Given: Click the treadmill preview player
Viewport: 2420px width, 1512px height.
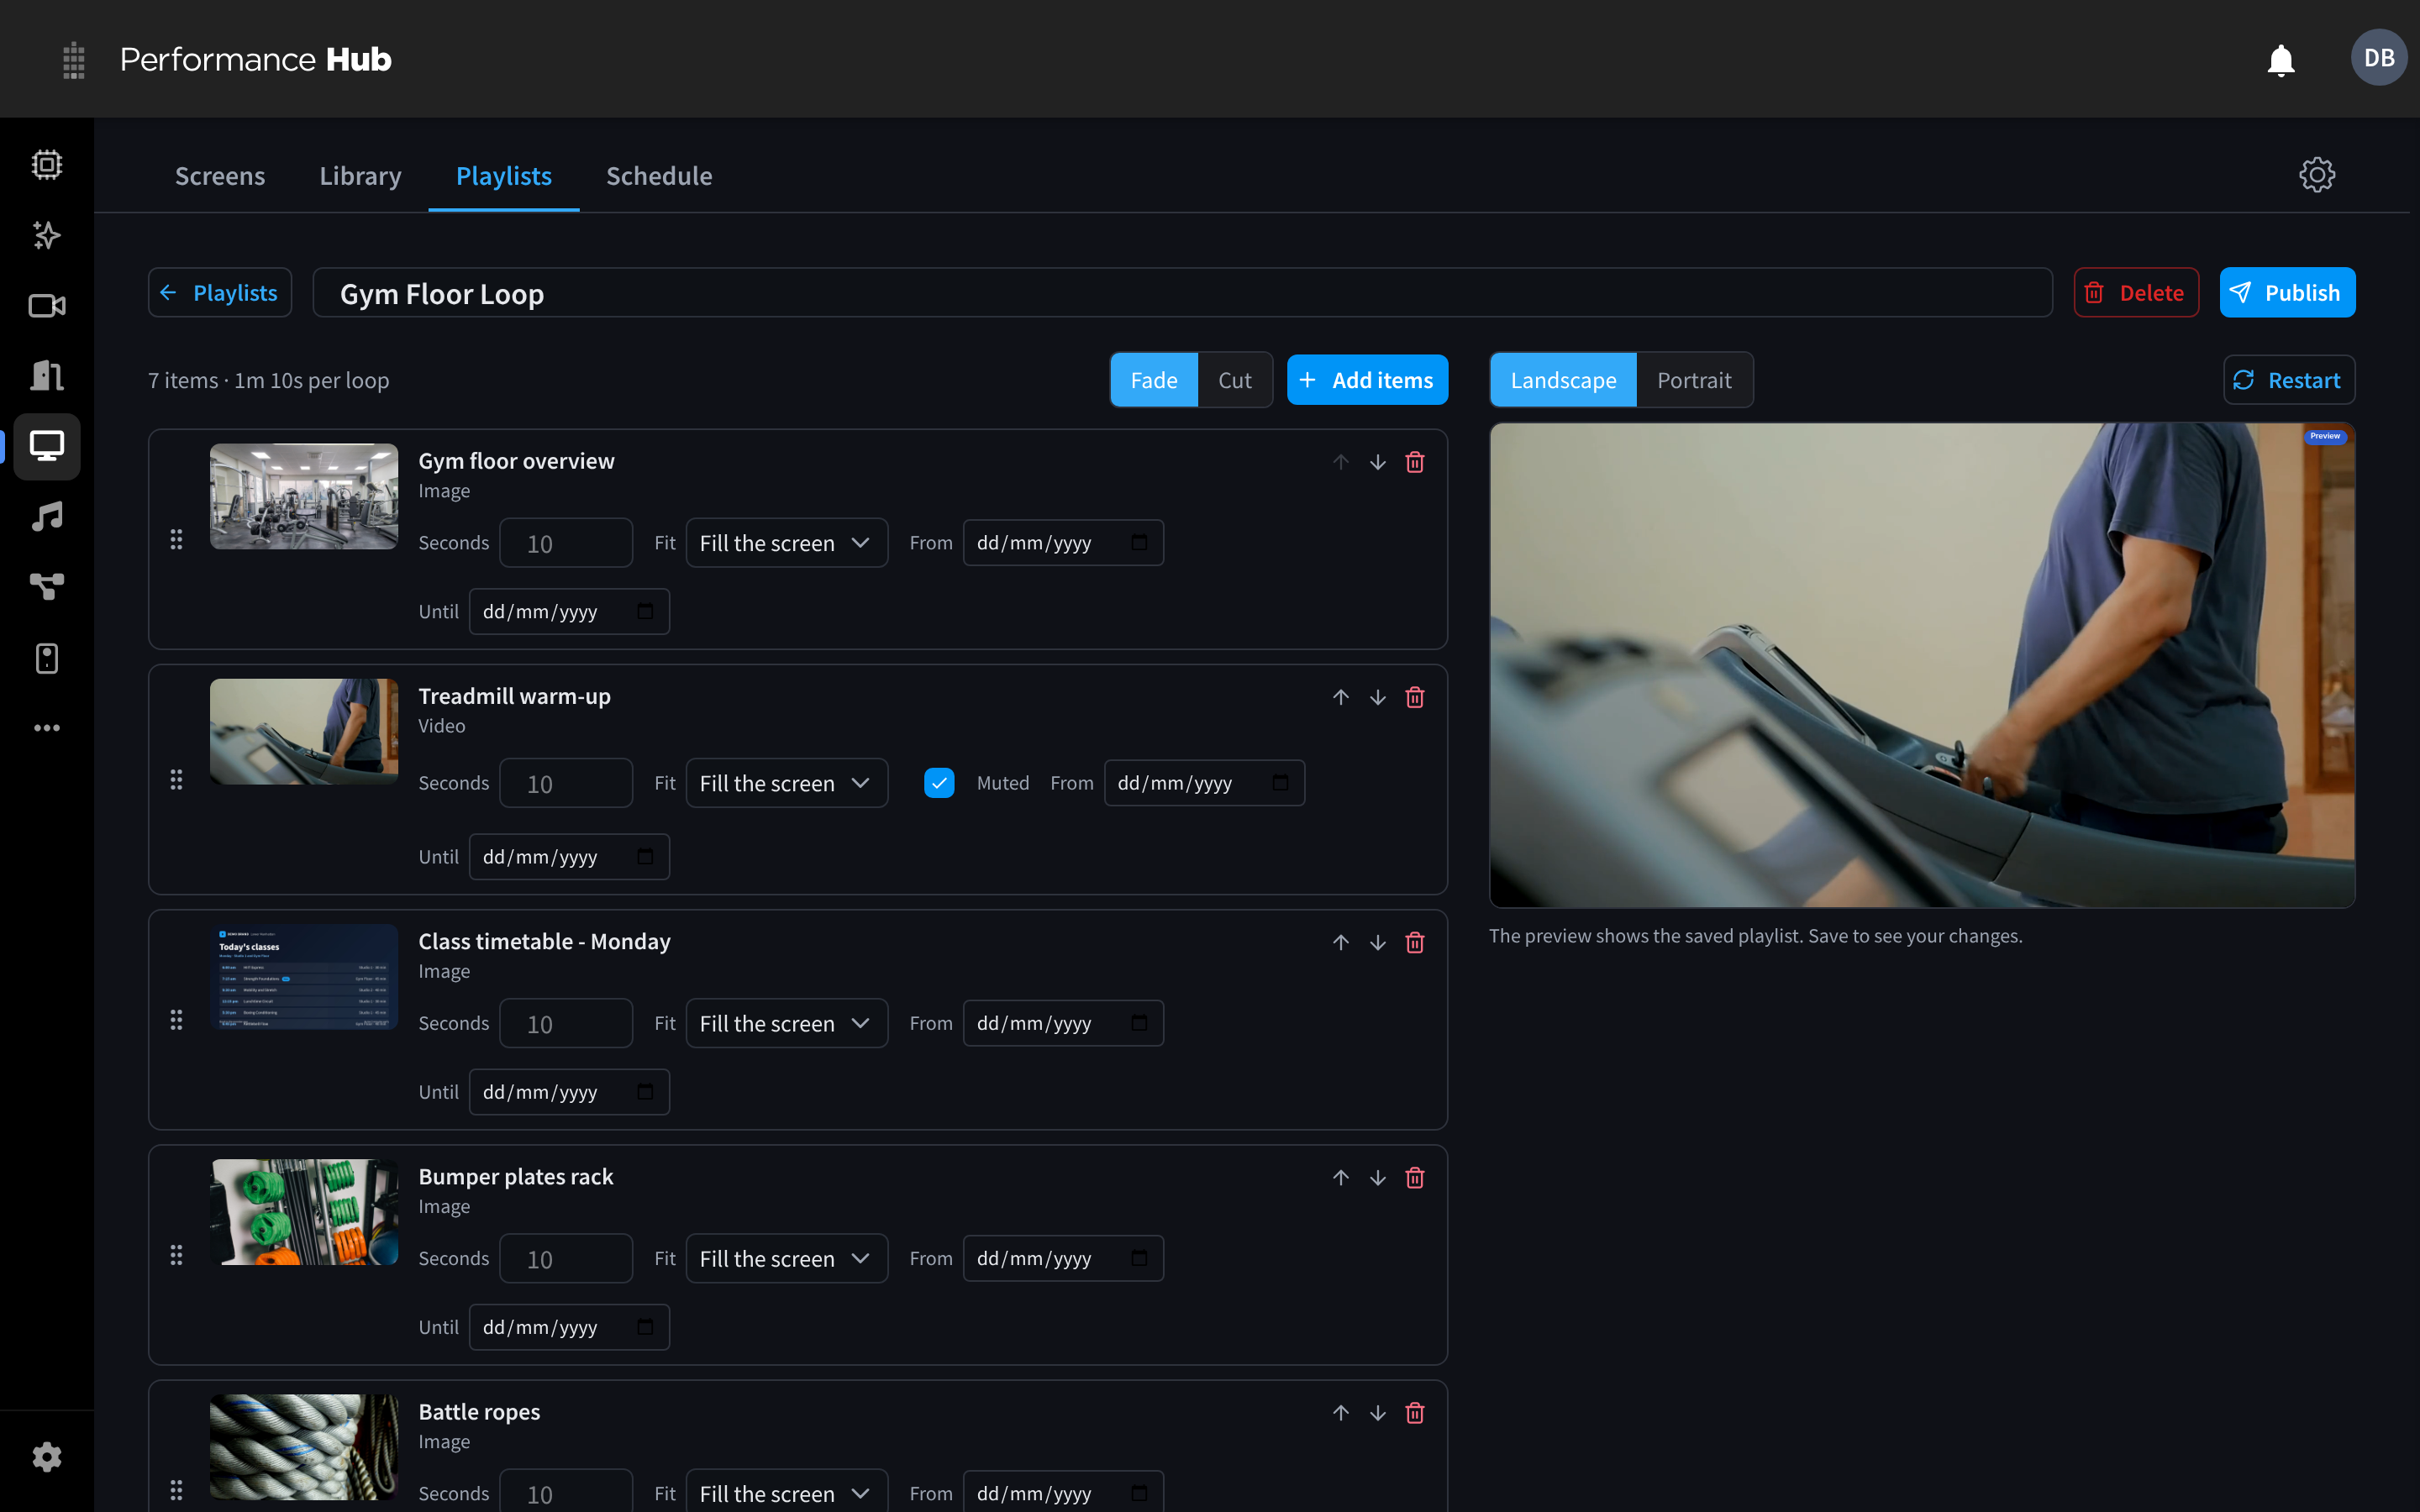Looking at the screenshot, I should click(1921, 665).
